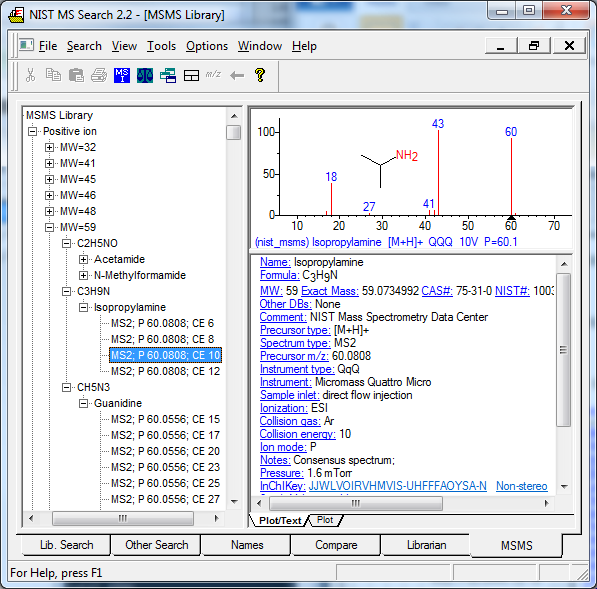Select Guanidine spectrum CE 15
Image resolution: width=597 pixels, height=589 pixels.
(x=165, y=419)
